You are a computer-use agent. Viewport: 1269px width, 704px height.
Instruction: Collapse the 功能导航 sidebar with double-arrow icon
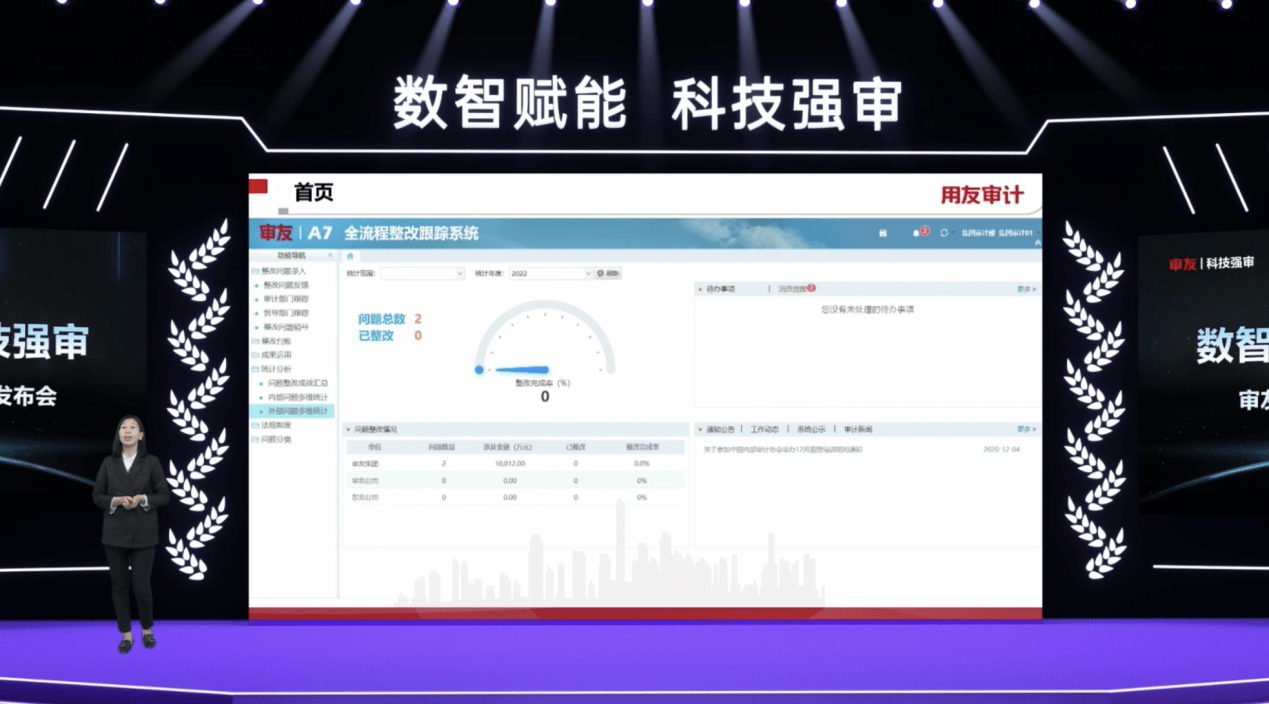tap(332, 256)
